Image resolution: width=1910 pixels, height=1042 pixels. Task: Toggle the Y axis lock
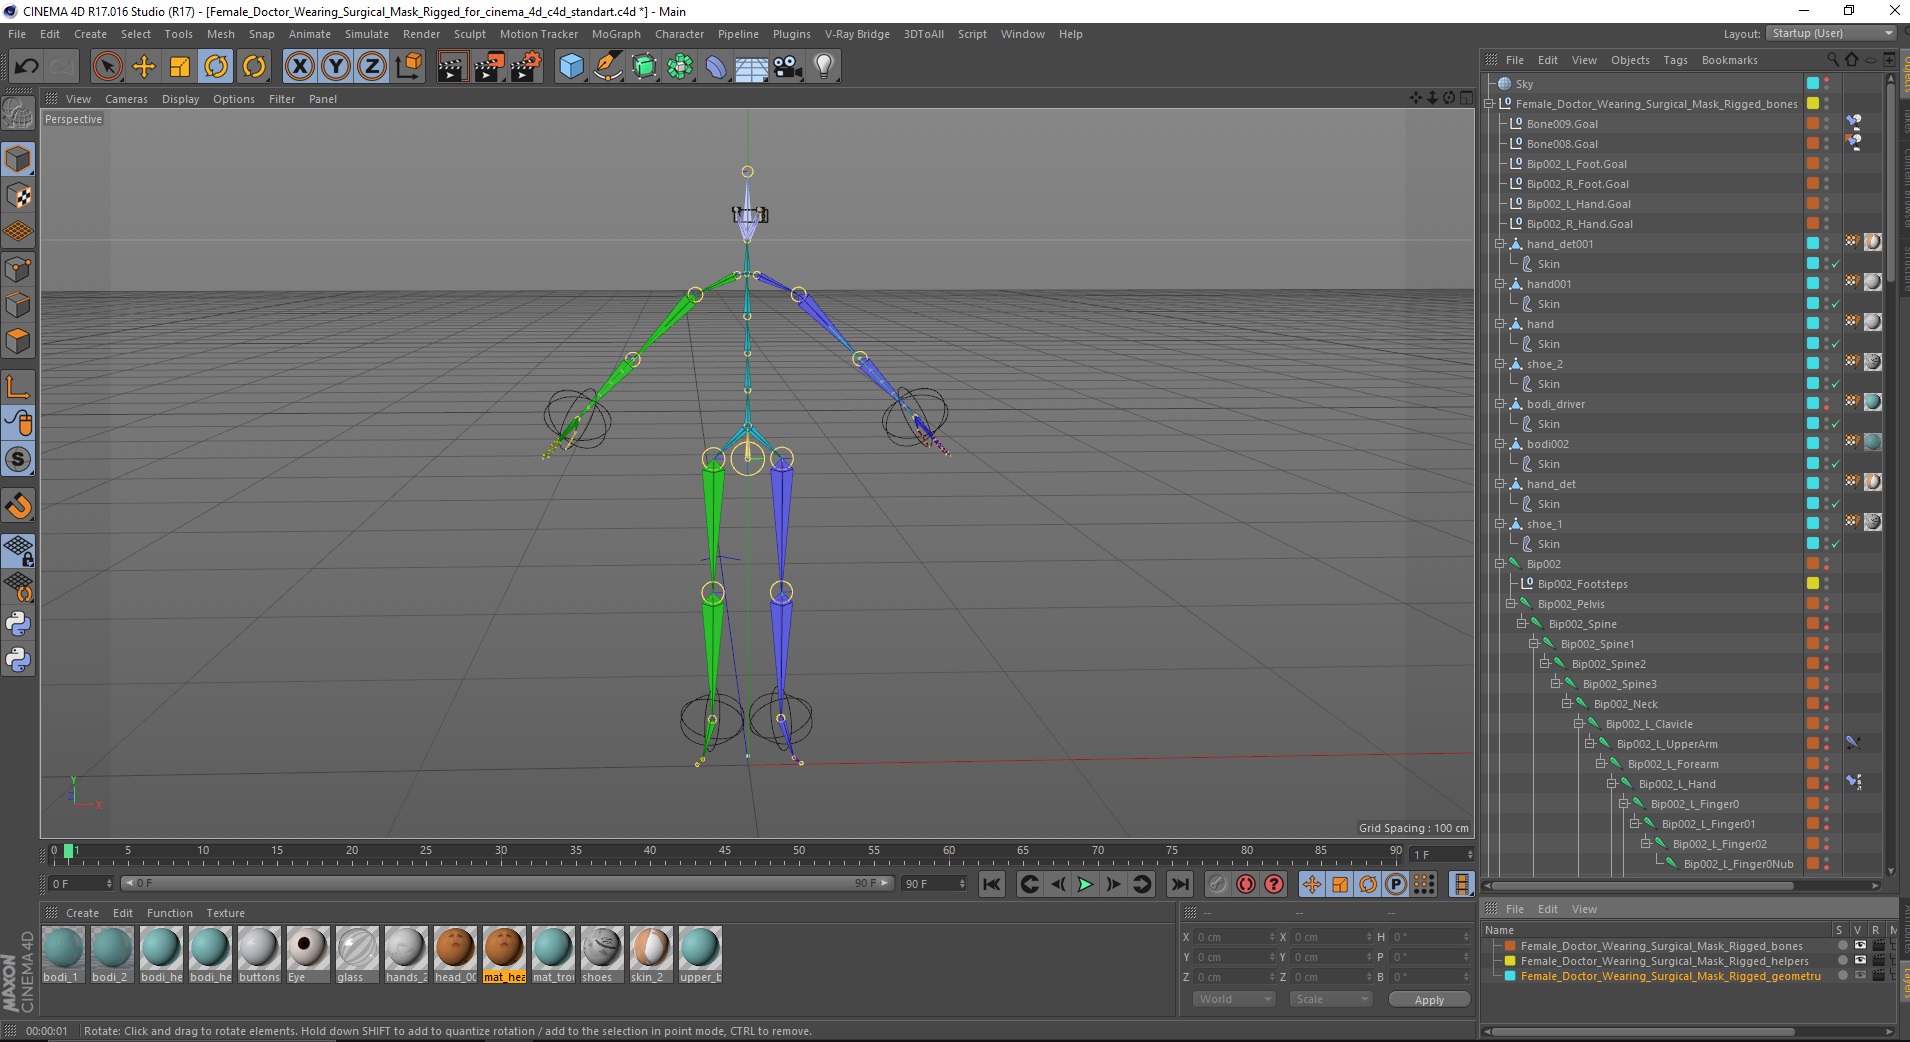[336, 67]
